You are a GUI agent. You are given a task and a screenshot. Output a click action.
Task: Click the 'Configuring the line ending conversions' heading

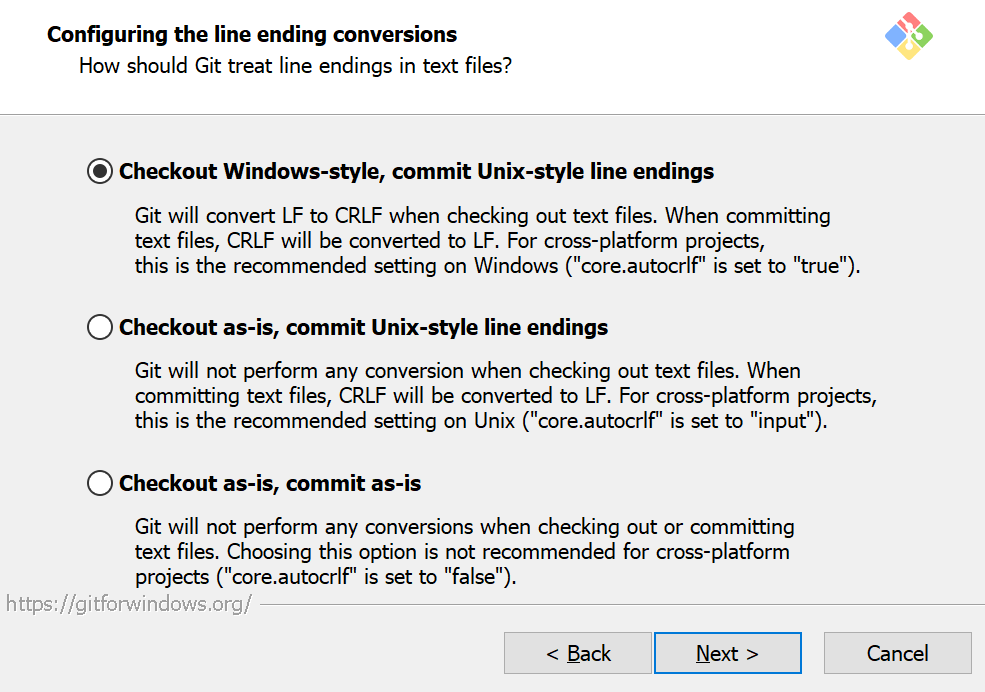252,35
